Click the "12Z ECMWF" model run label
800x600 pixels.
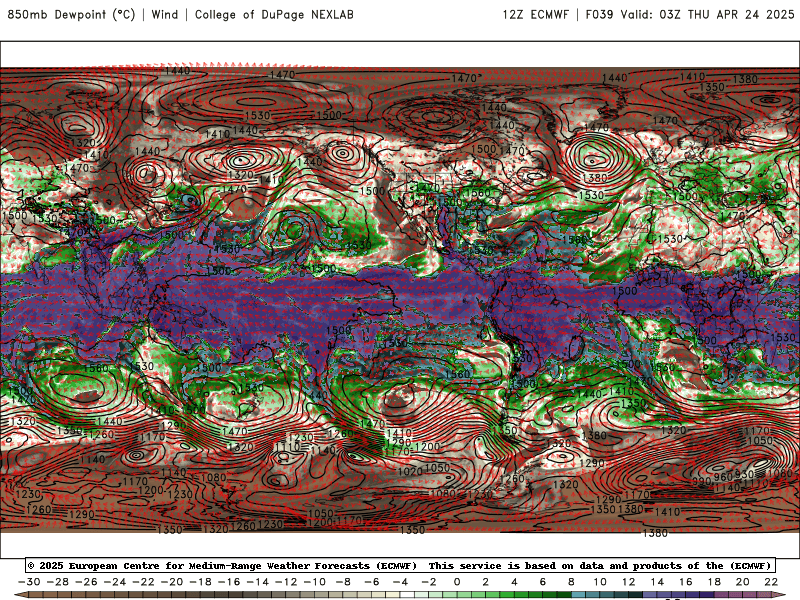[535, 15]
